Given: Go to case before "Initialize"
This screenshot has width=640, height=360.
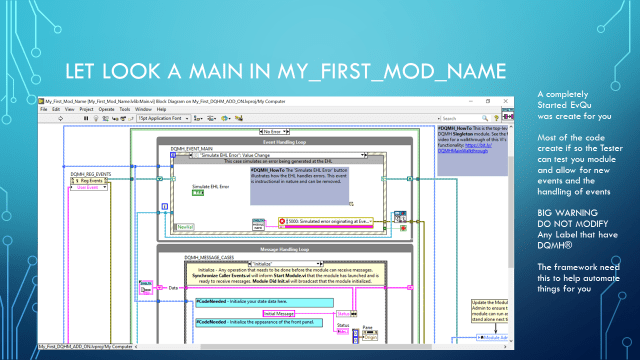Looking at the screenshot, I should (250, 264).
